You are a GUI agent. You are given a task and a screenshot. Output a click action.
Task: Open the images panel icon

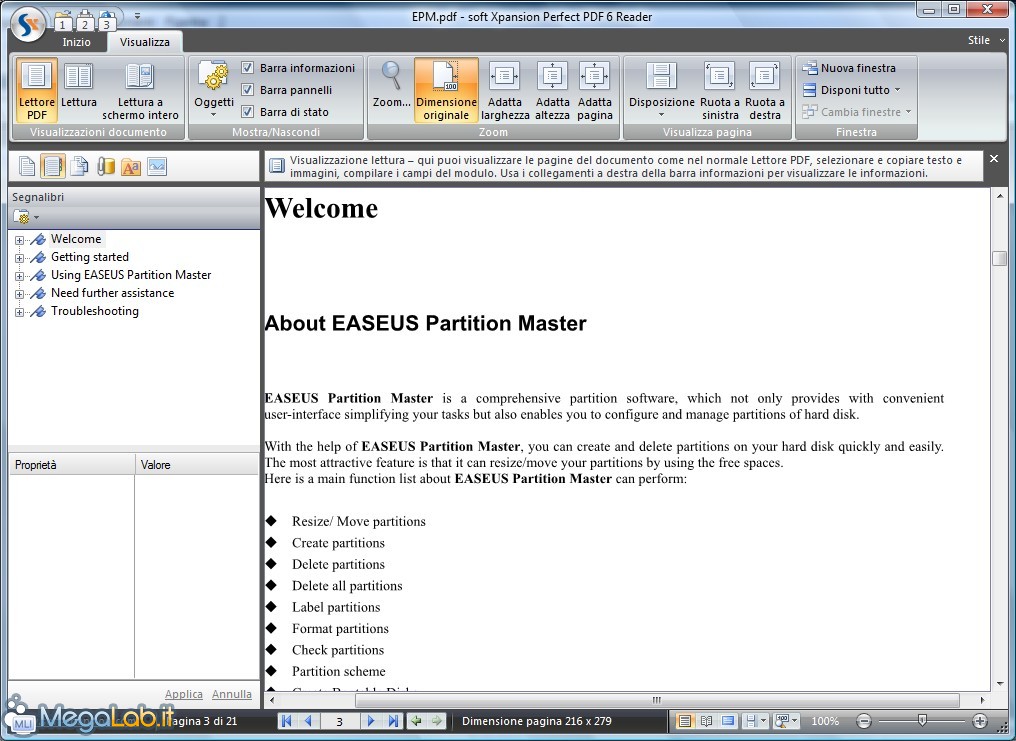[x=157, y=166]
